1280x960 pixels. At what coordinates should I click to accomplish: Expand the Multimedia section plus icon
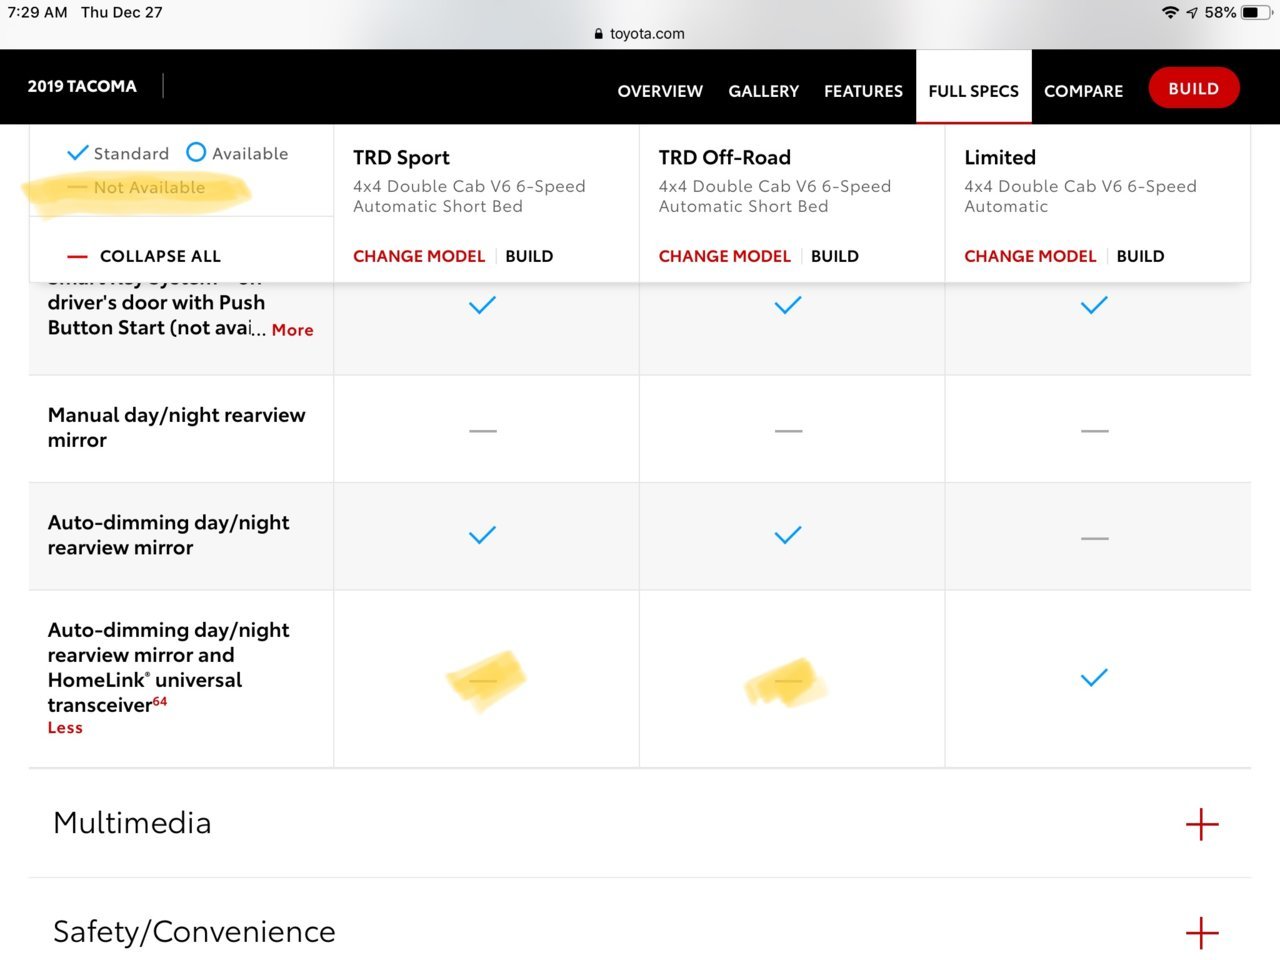click(x=1201, y=824)
